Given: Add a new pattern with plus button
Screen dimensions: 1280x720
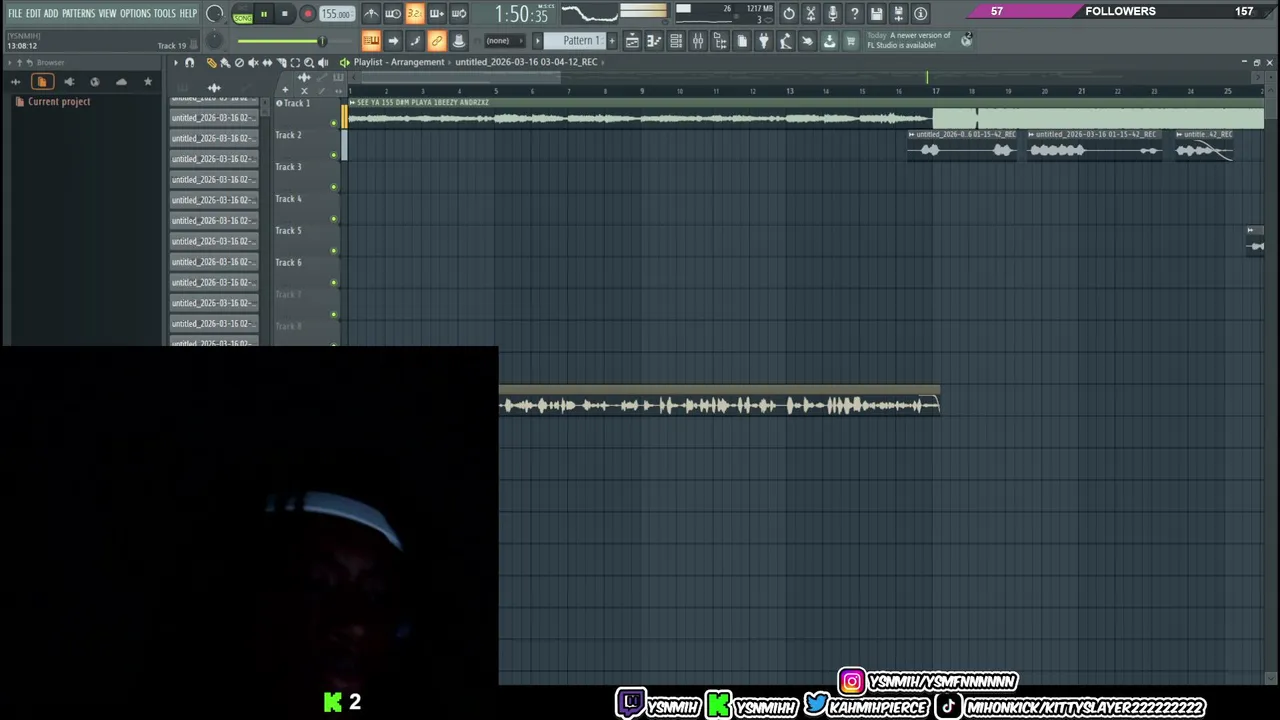Looking at the screenshot, I should pos(612,41).
